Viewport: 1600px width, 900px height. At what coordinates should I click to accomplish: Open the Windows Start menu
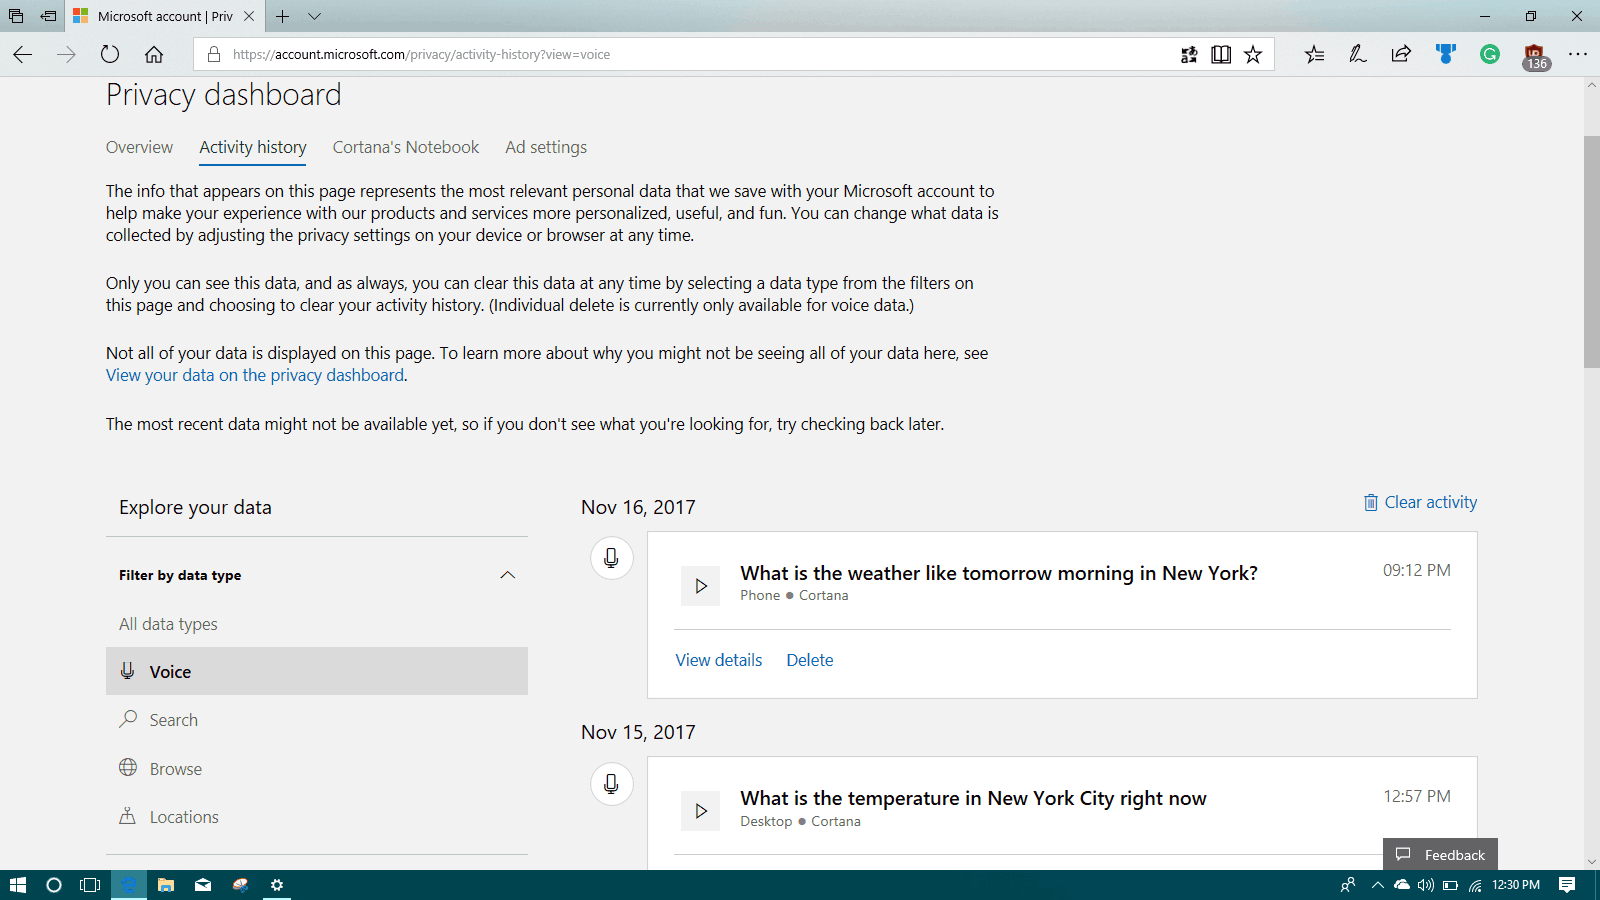pyautogui.click(x=17, y=885)
